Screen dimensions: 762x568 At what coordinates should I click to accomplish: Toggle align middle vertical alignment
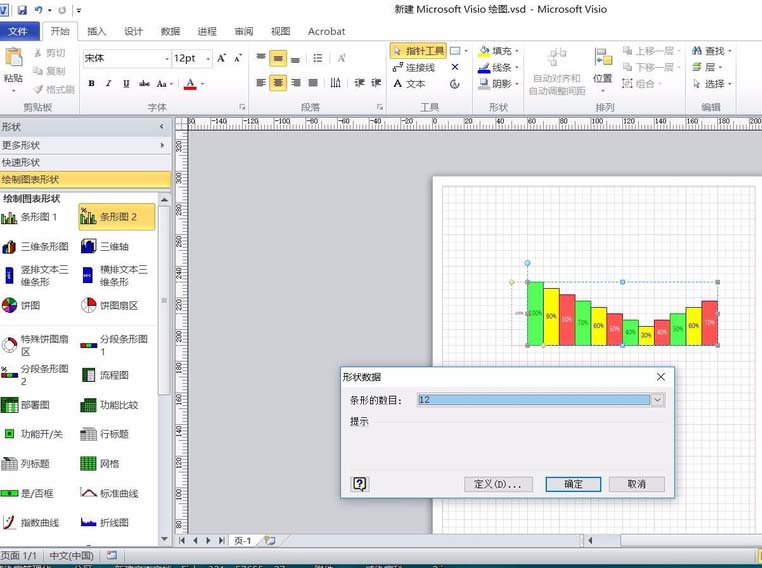(x=278, y=59)
